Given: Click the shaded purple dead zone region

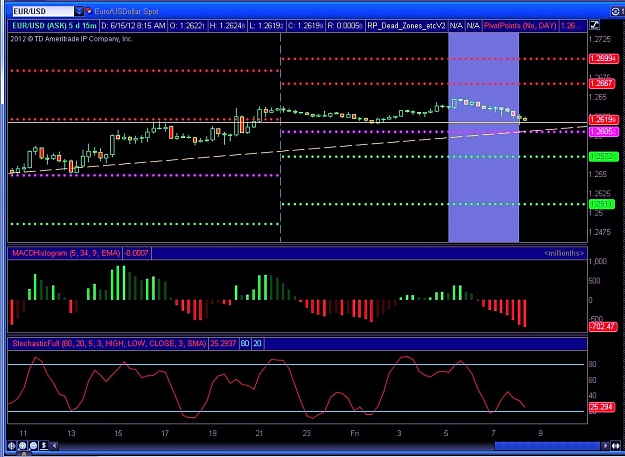Looking at the screenshot, I should point(483,137).
